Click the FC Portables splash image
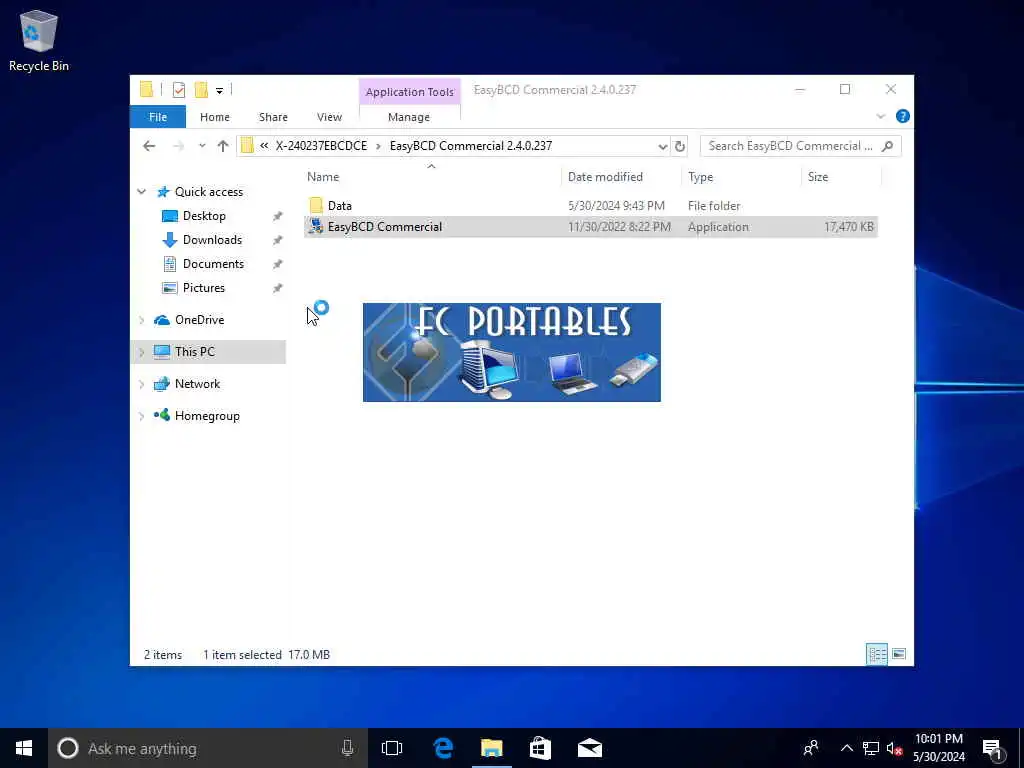This screenshot has height=768, width=1024. coord(511,352)
